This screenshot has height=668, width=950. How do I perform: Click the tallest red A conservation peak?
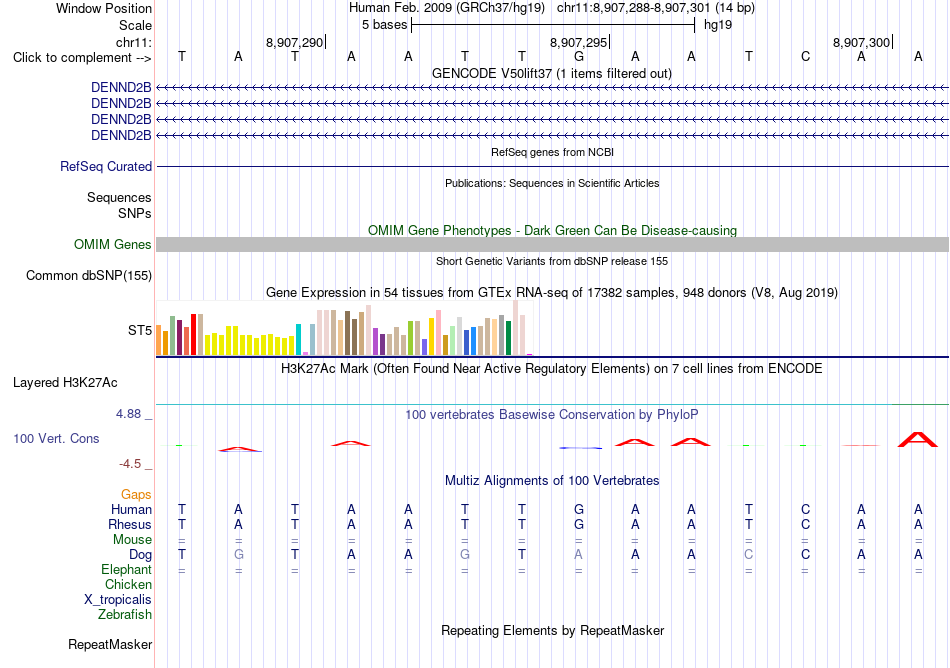(x=917, y=440)
